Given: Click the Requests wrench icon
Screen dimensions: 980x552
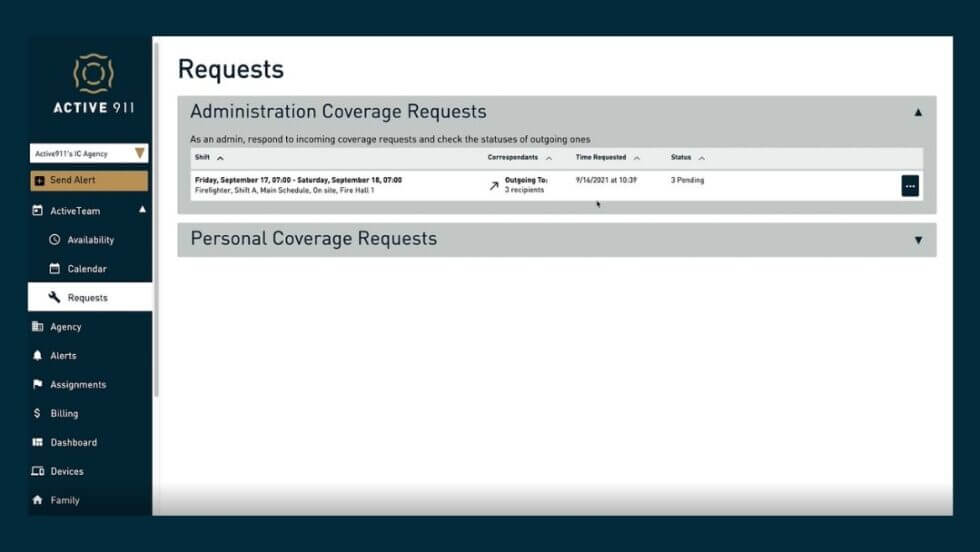Looking at the screenshot, I should pyautogui.click(x=55, y=298).
